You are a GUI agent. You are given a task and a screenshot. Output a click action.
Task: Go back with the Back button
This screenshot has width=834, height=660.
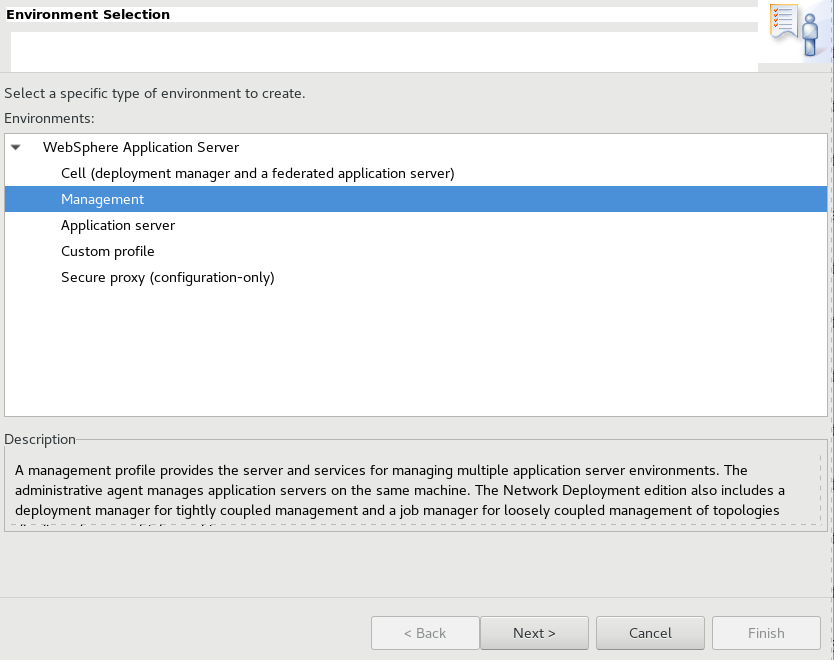click(x=425, y=633)
